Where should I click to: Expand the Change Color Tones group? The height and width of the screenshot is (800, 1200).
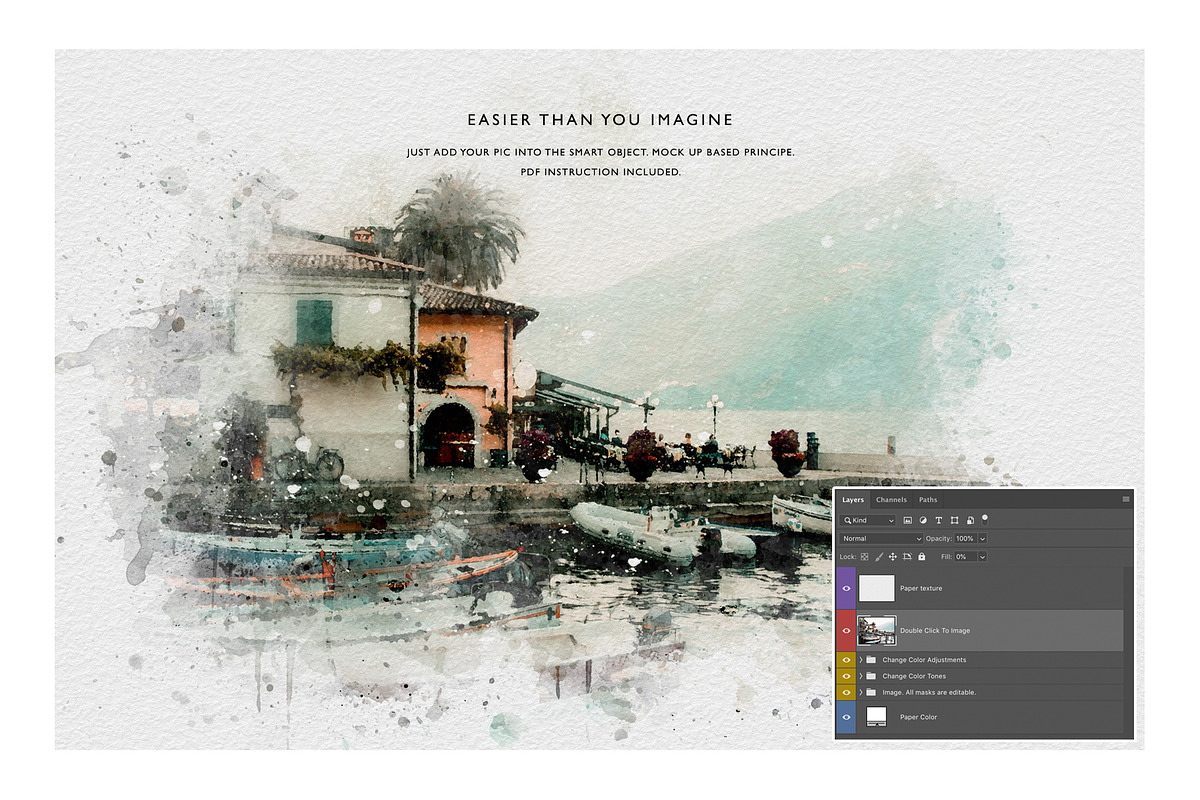[860, 676]
